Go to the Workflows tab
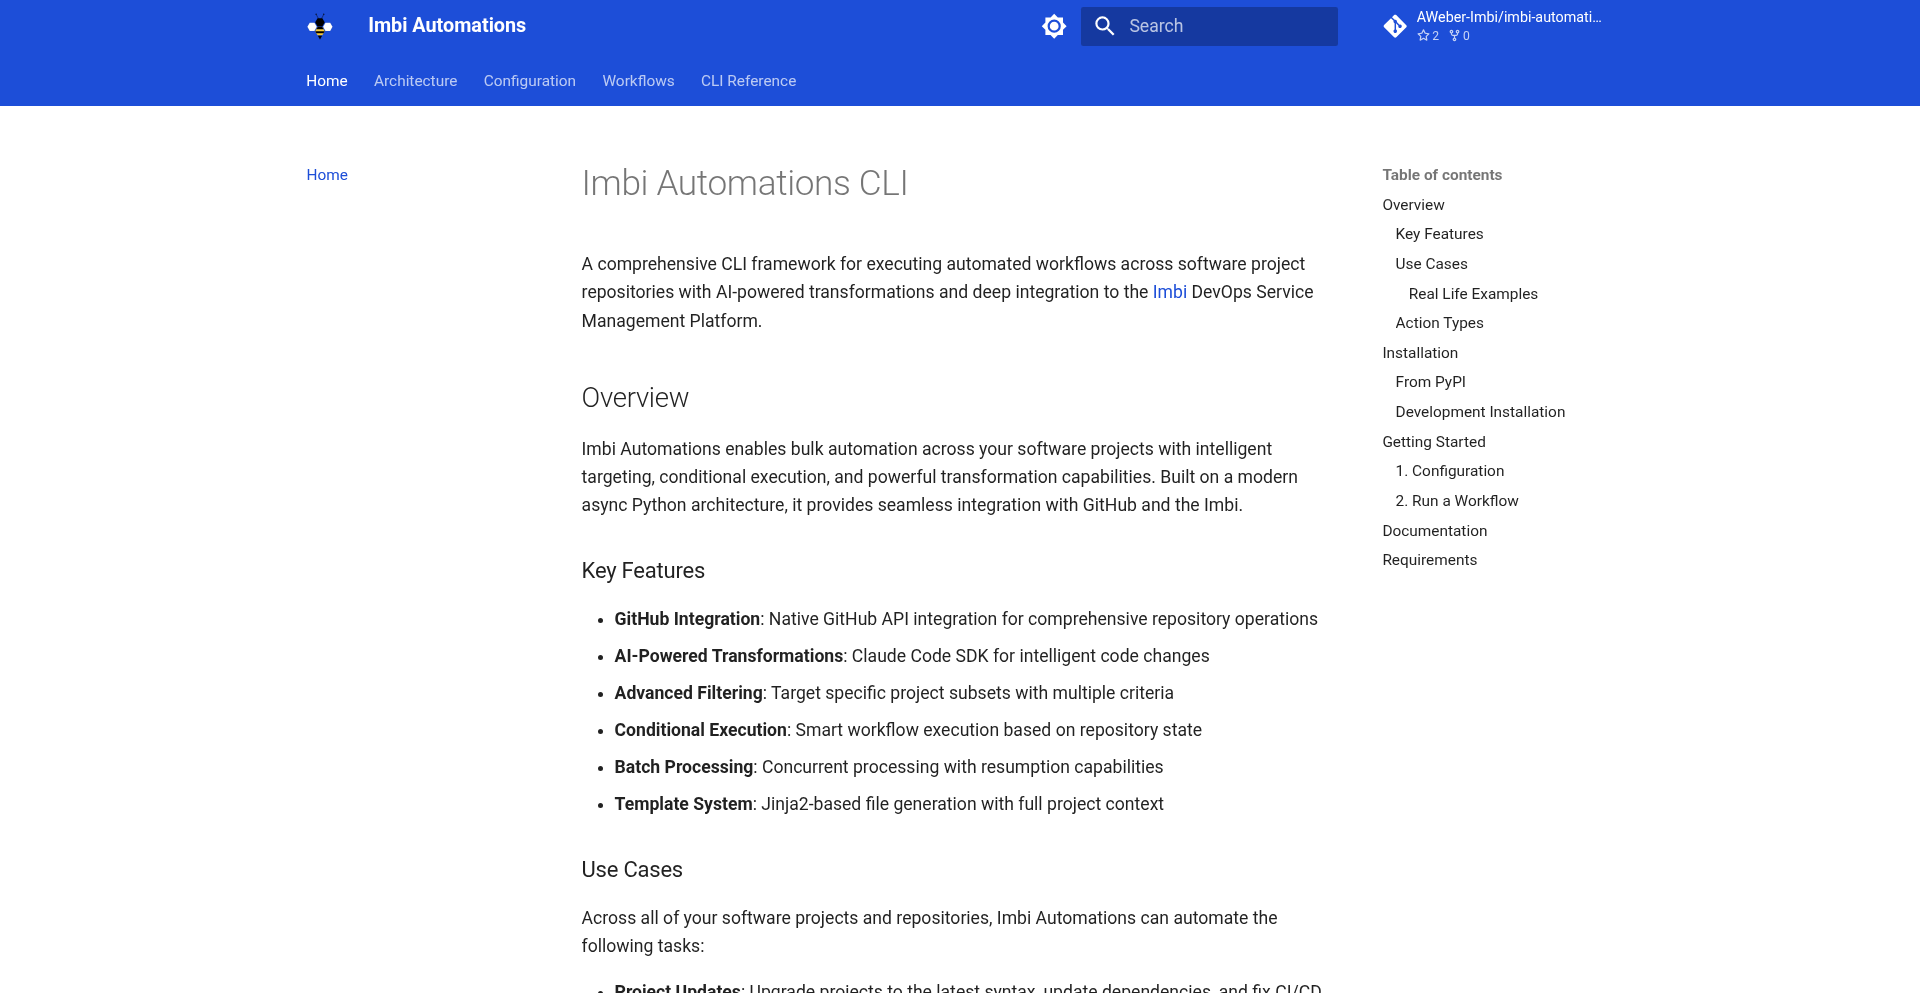This screenshot has width=1920, height=993. coord(638,81)
